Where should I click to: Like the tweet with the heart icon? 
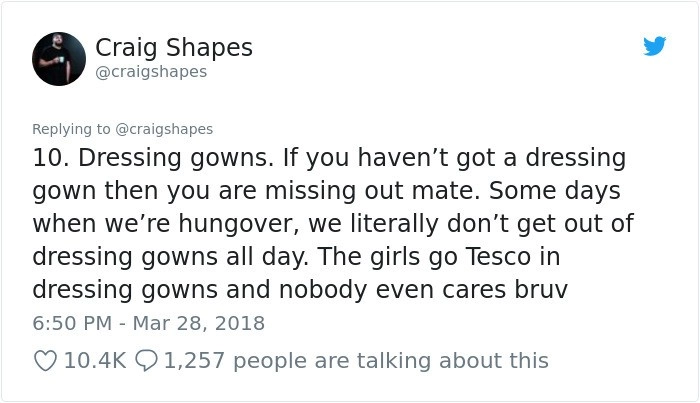[x=45, y=360]
